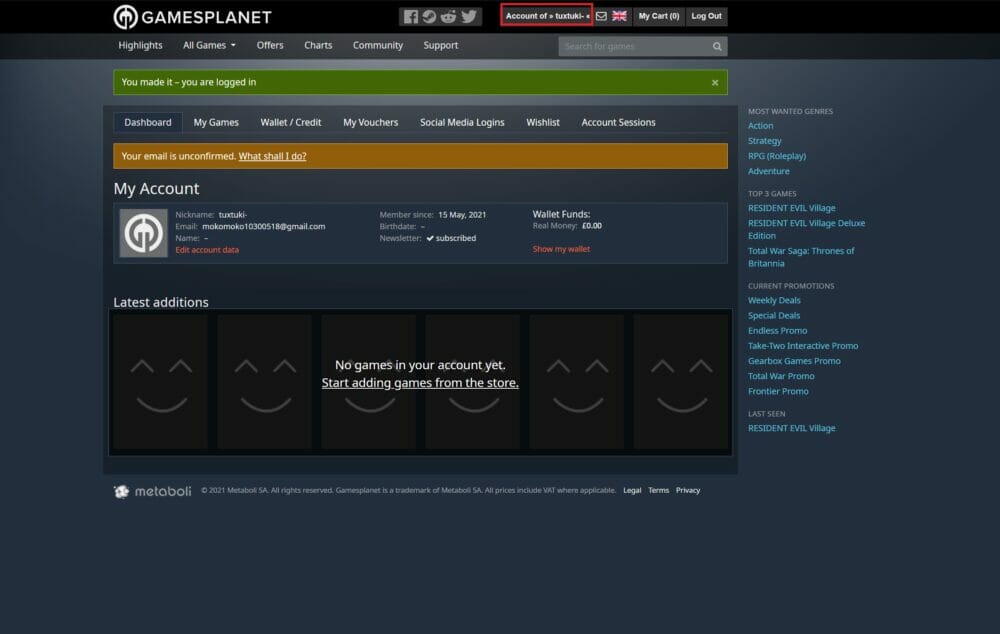Screen dimensions: 1000x634
Task: Open the 'What shall I do?' link
Action: (x=272, y=156)
